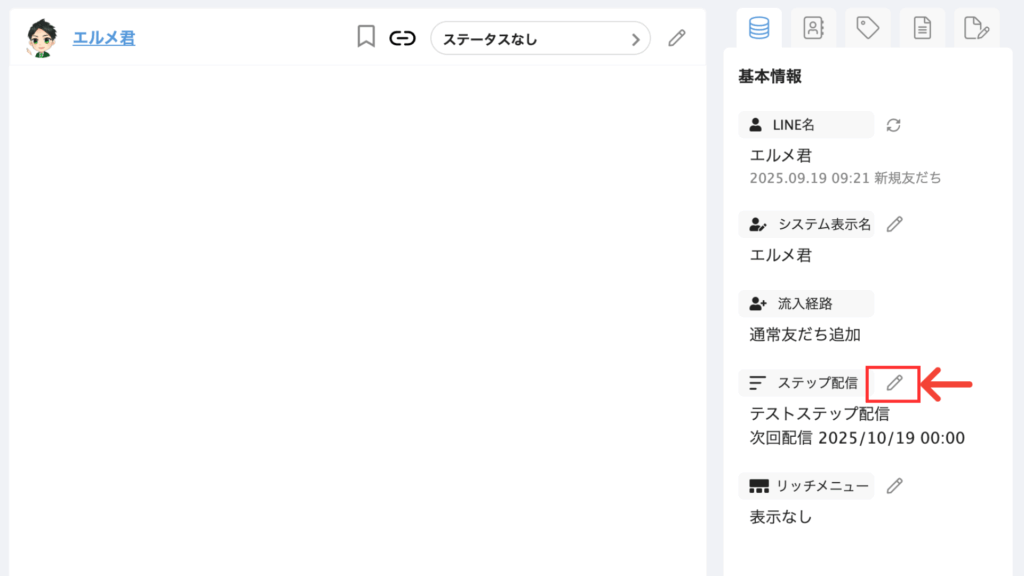Open the document with pencil tab
This screenshot has height=576, width=1024.
976,28
